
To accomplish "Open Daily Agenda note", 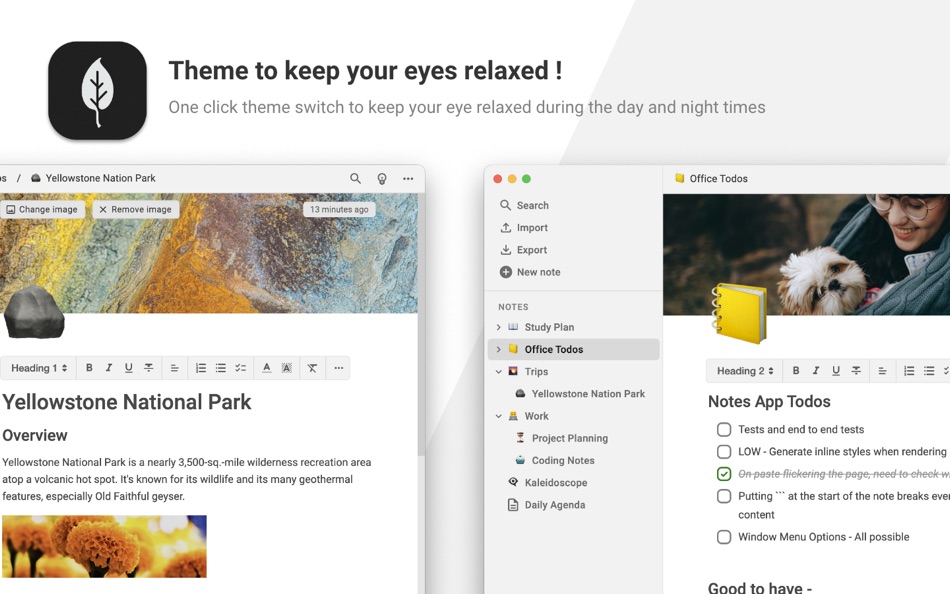I will [555, 505].
